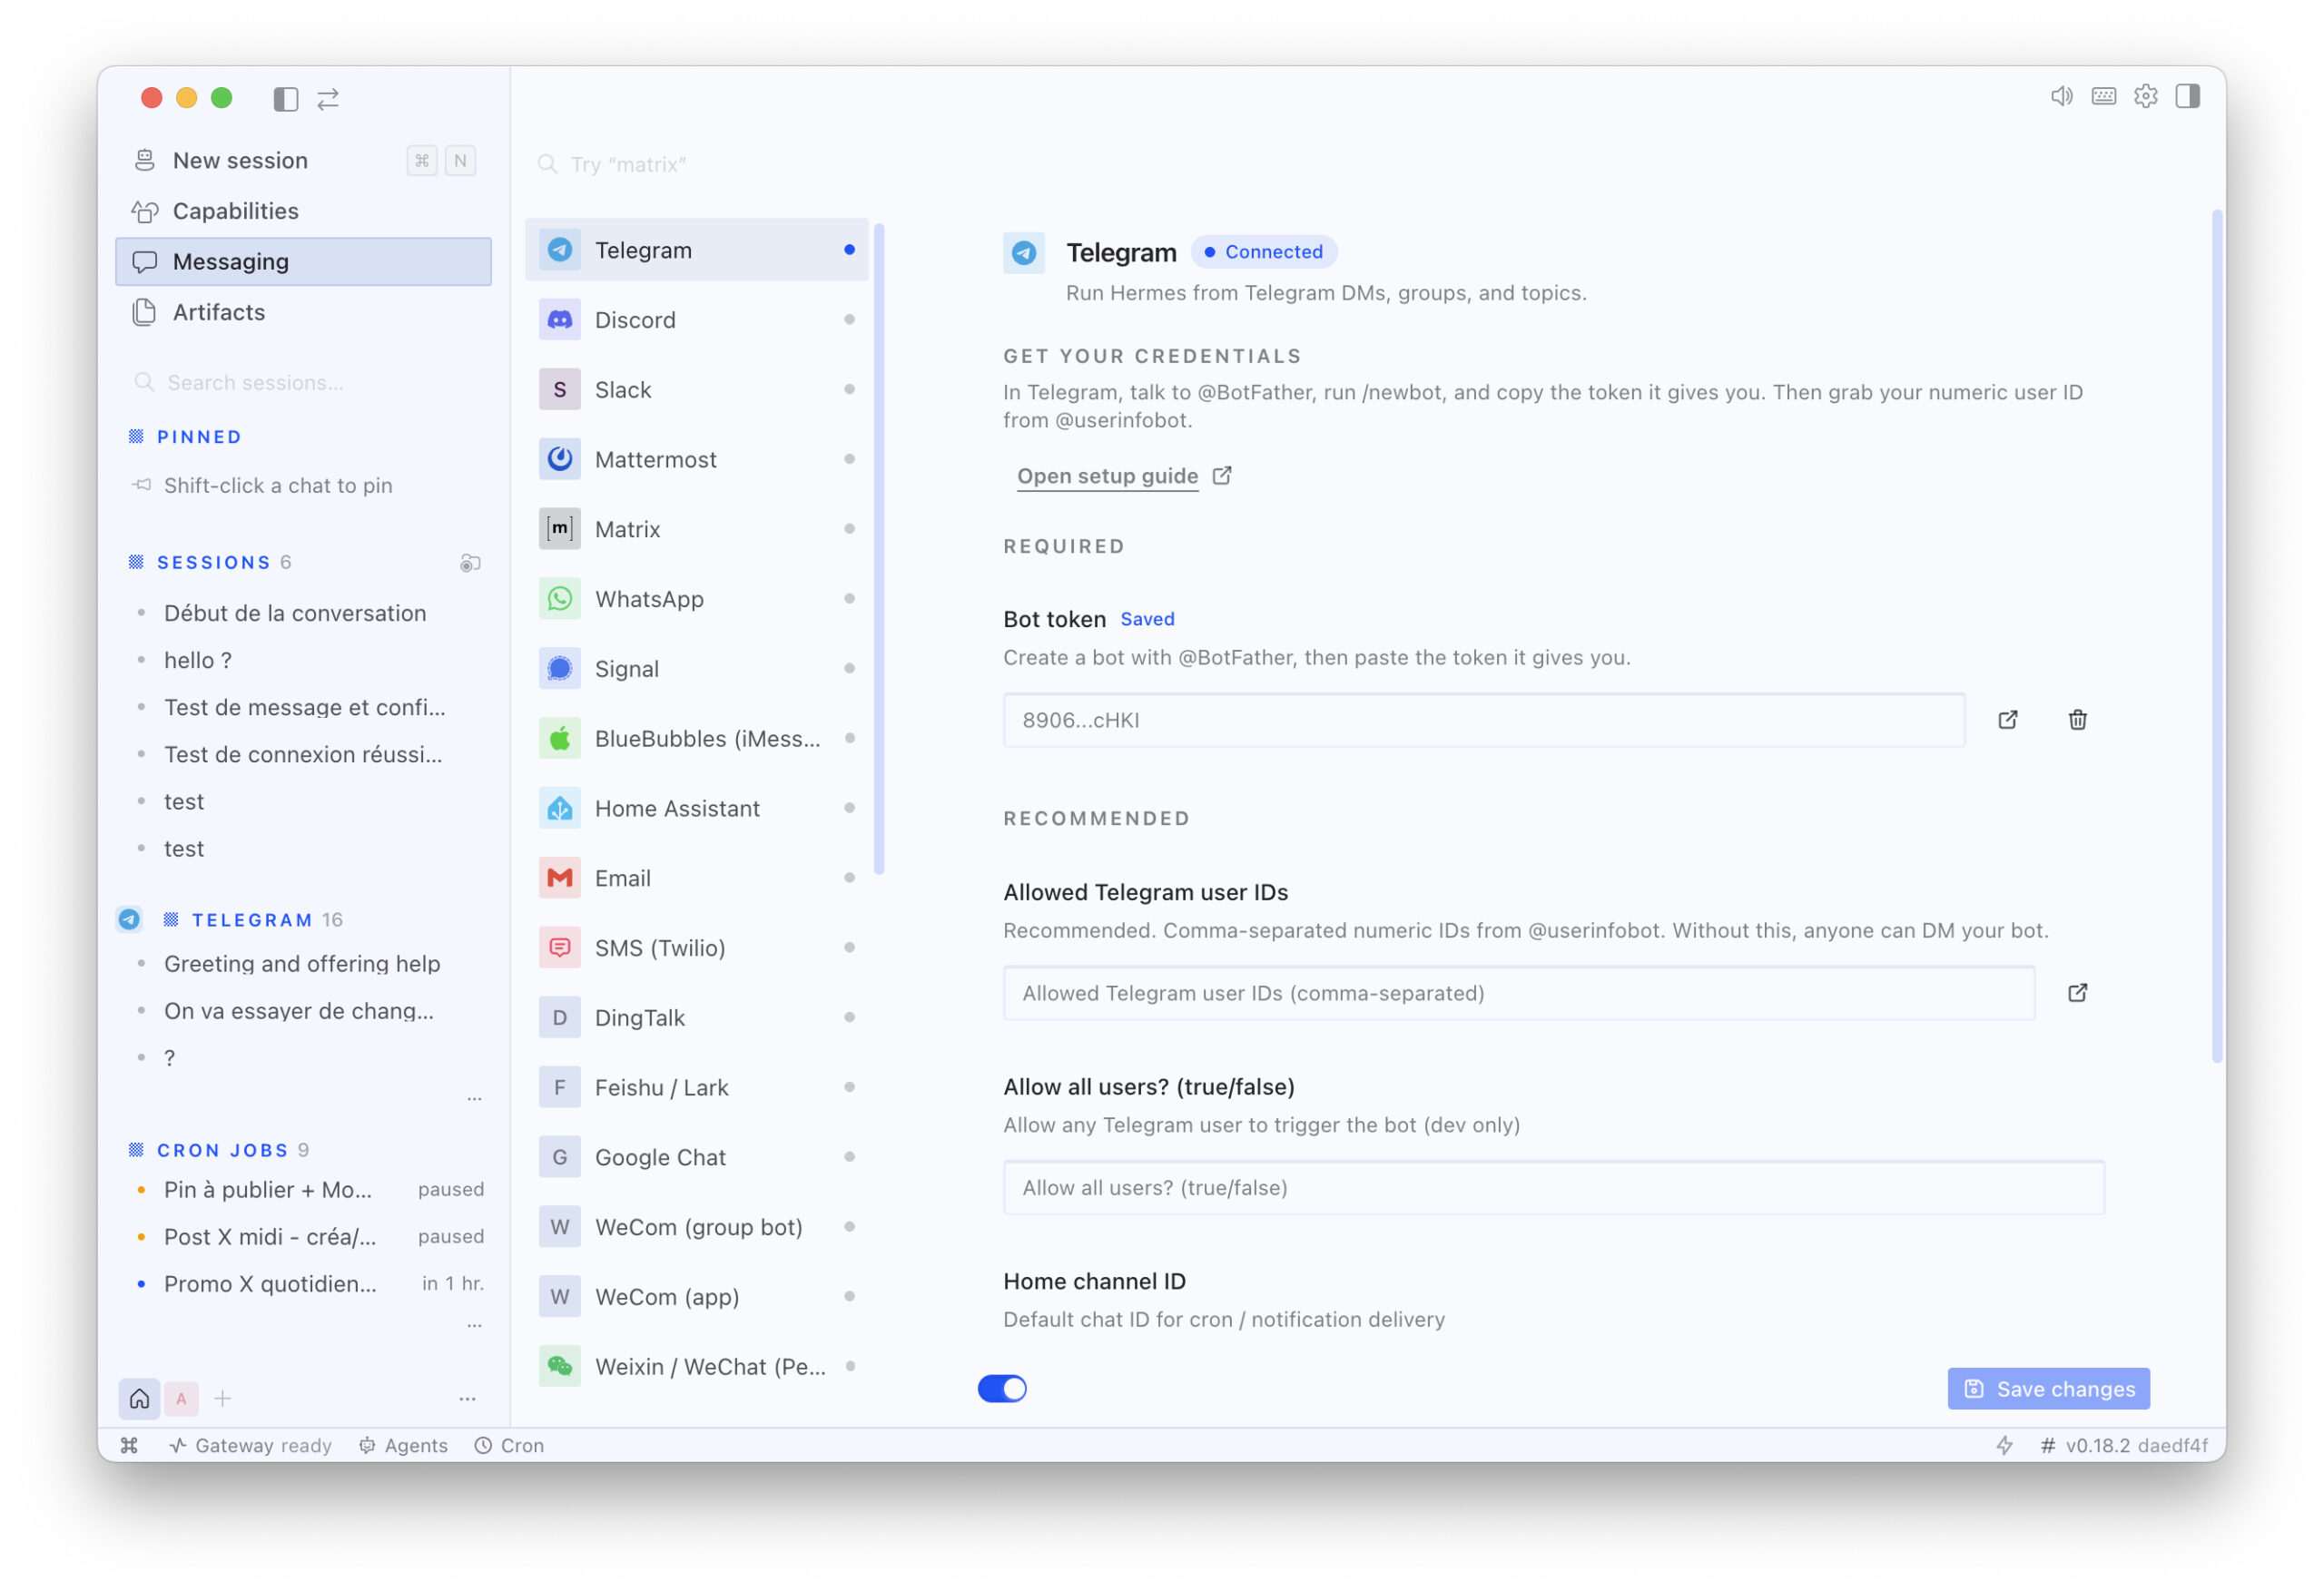Select Google Chat platform
Screen dimensions: 2324x1591
[697, 1158]
